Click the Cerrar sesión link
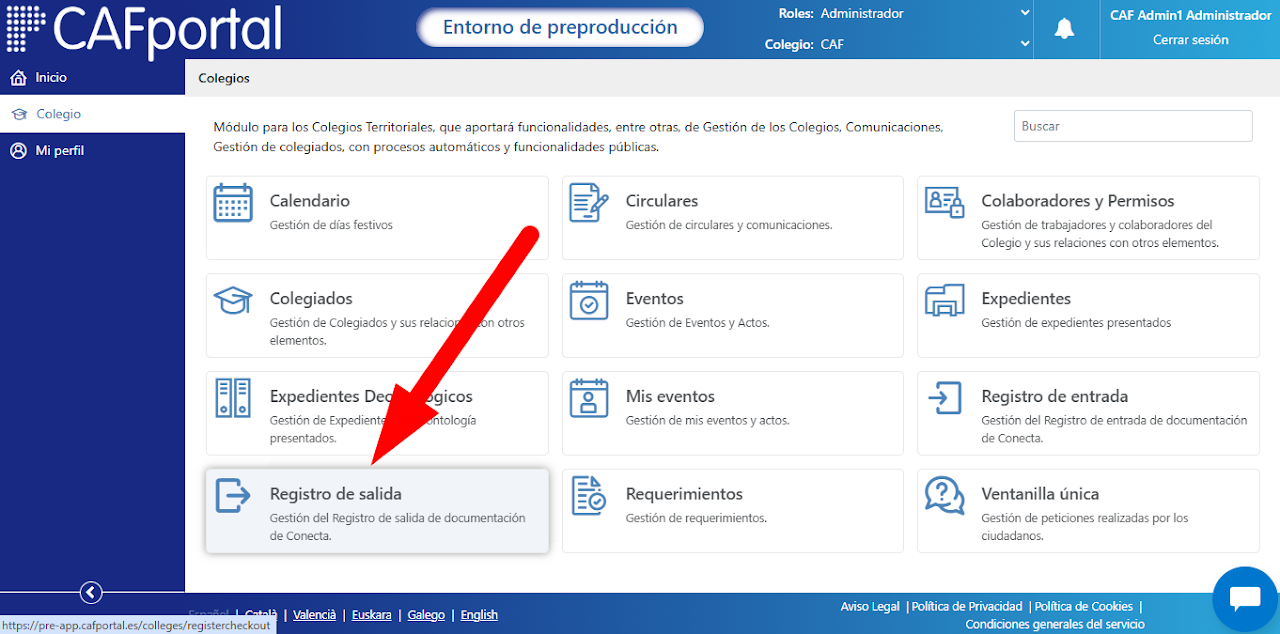Image resolution: width=1280 pixels, height=634 pixels. (1190, 40)
